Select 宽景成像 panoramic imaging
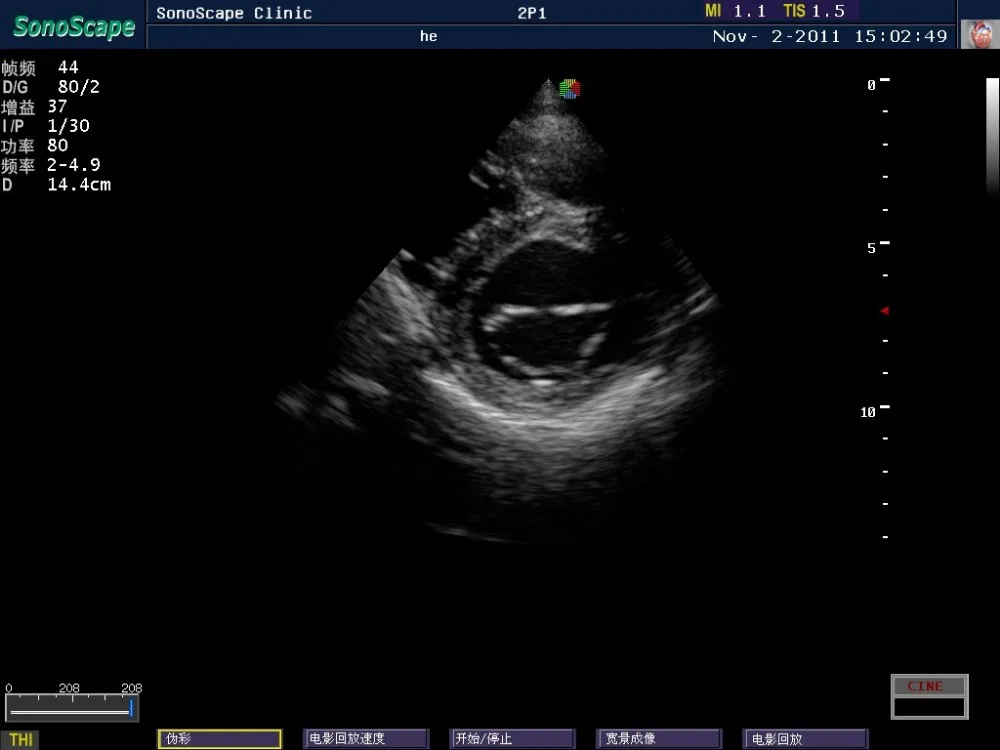Viewport: 1000px width, 750px height. 658,739
